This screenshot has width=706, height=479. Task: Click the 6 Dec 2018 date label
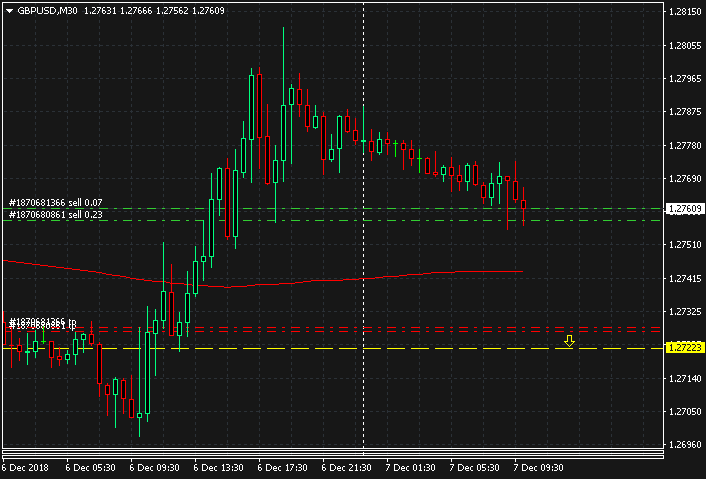click(x=26, y=467)
